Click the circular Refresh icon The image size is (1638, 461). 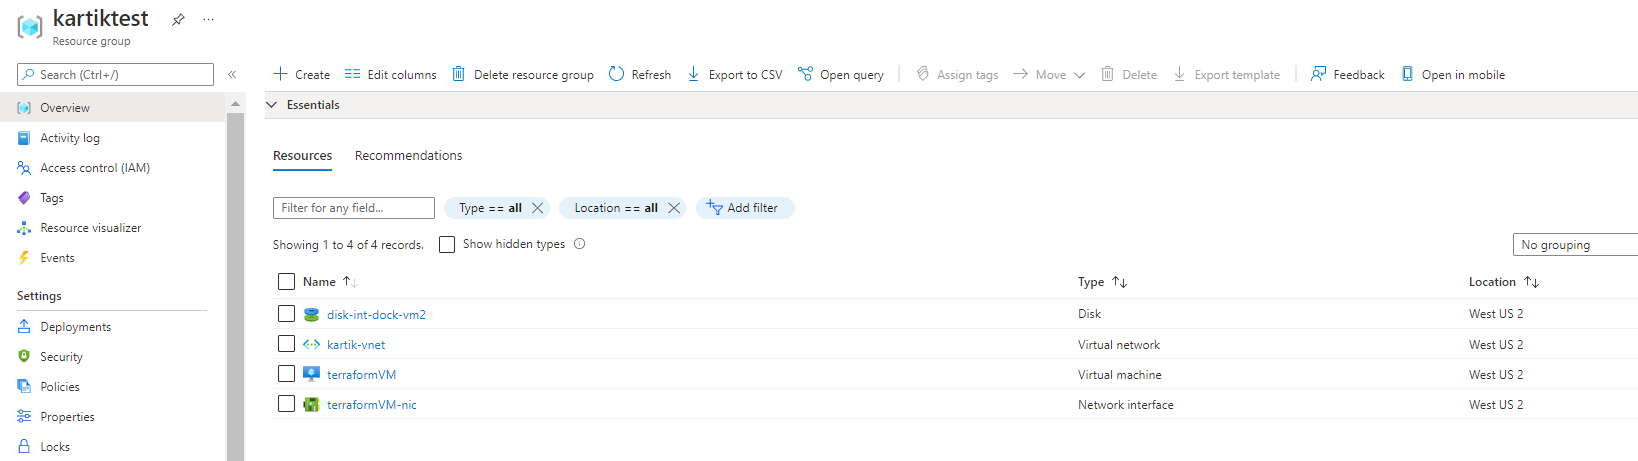click(616, 74)
